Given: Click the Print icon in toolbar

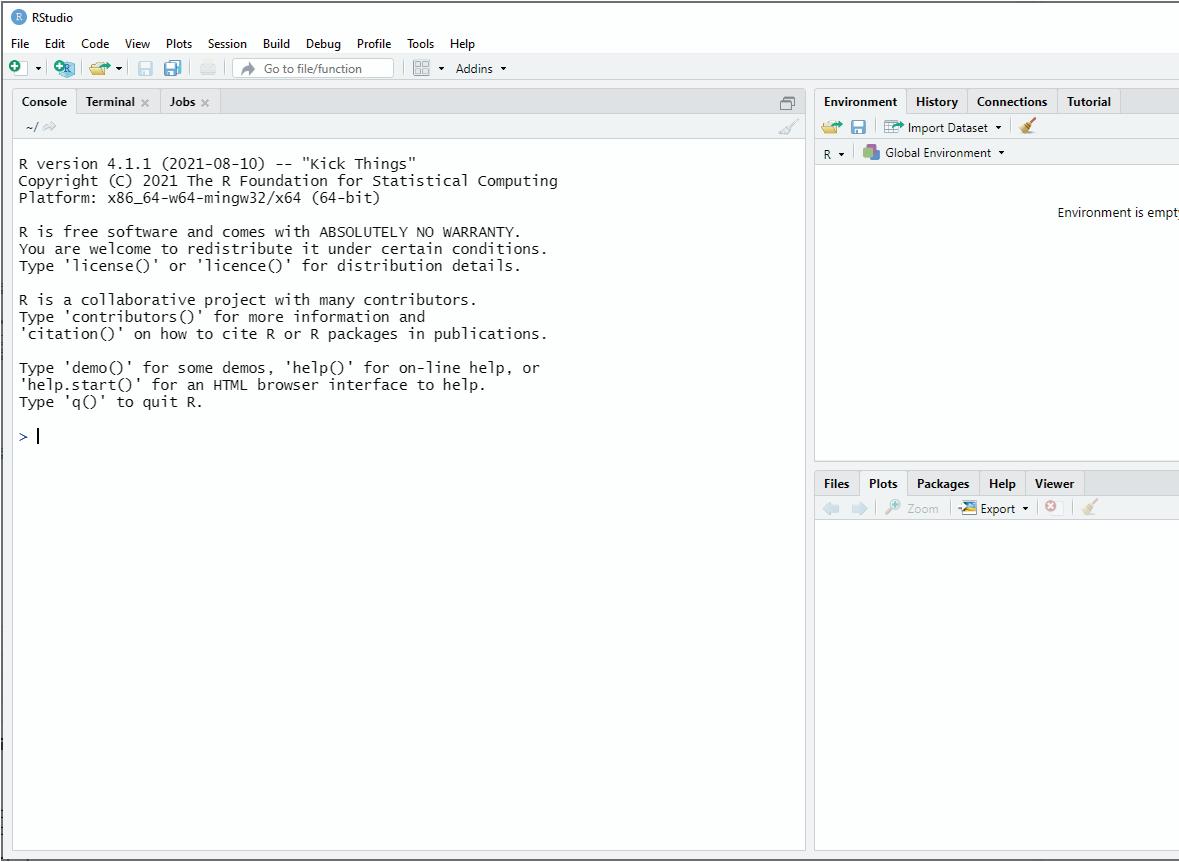Looking at the screenshot, I should (x=208, y=68).
